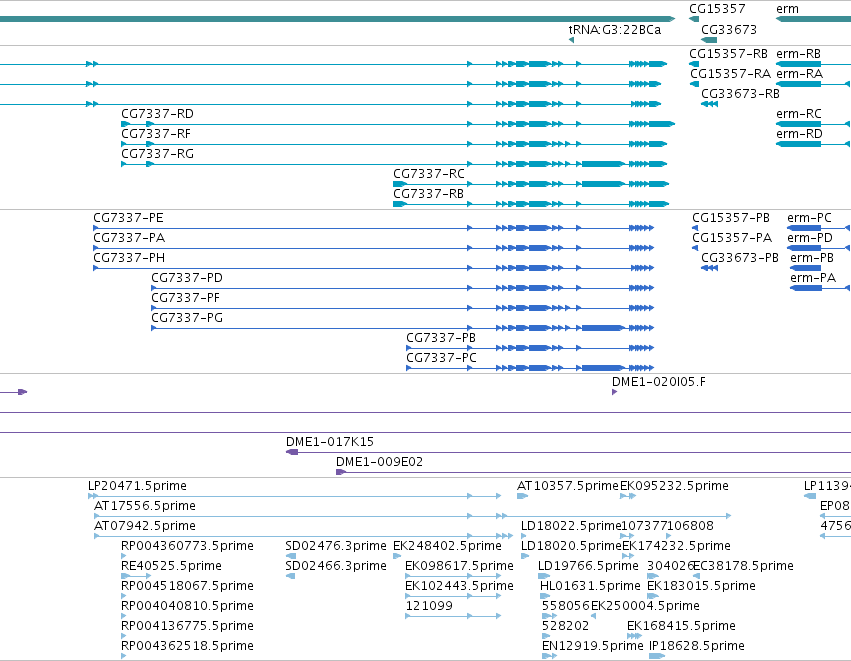The height and width of the screenshot is (661, 851).
Task: Select the DME1-020I05.F feature label
Action: pos(659,382)
